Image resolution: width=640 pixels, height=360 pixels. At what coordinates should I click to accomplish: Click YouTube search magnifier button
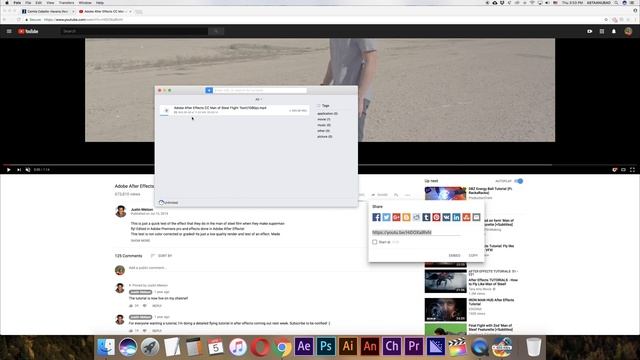coord(216,31)
